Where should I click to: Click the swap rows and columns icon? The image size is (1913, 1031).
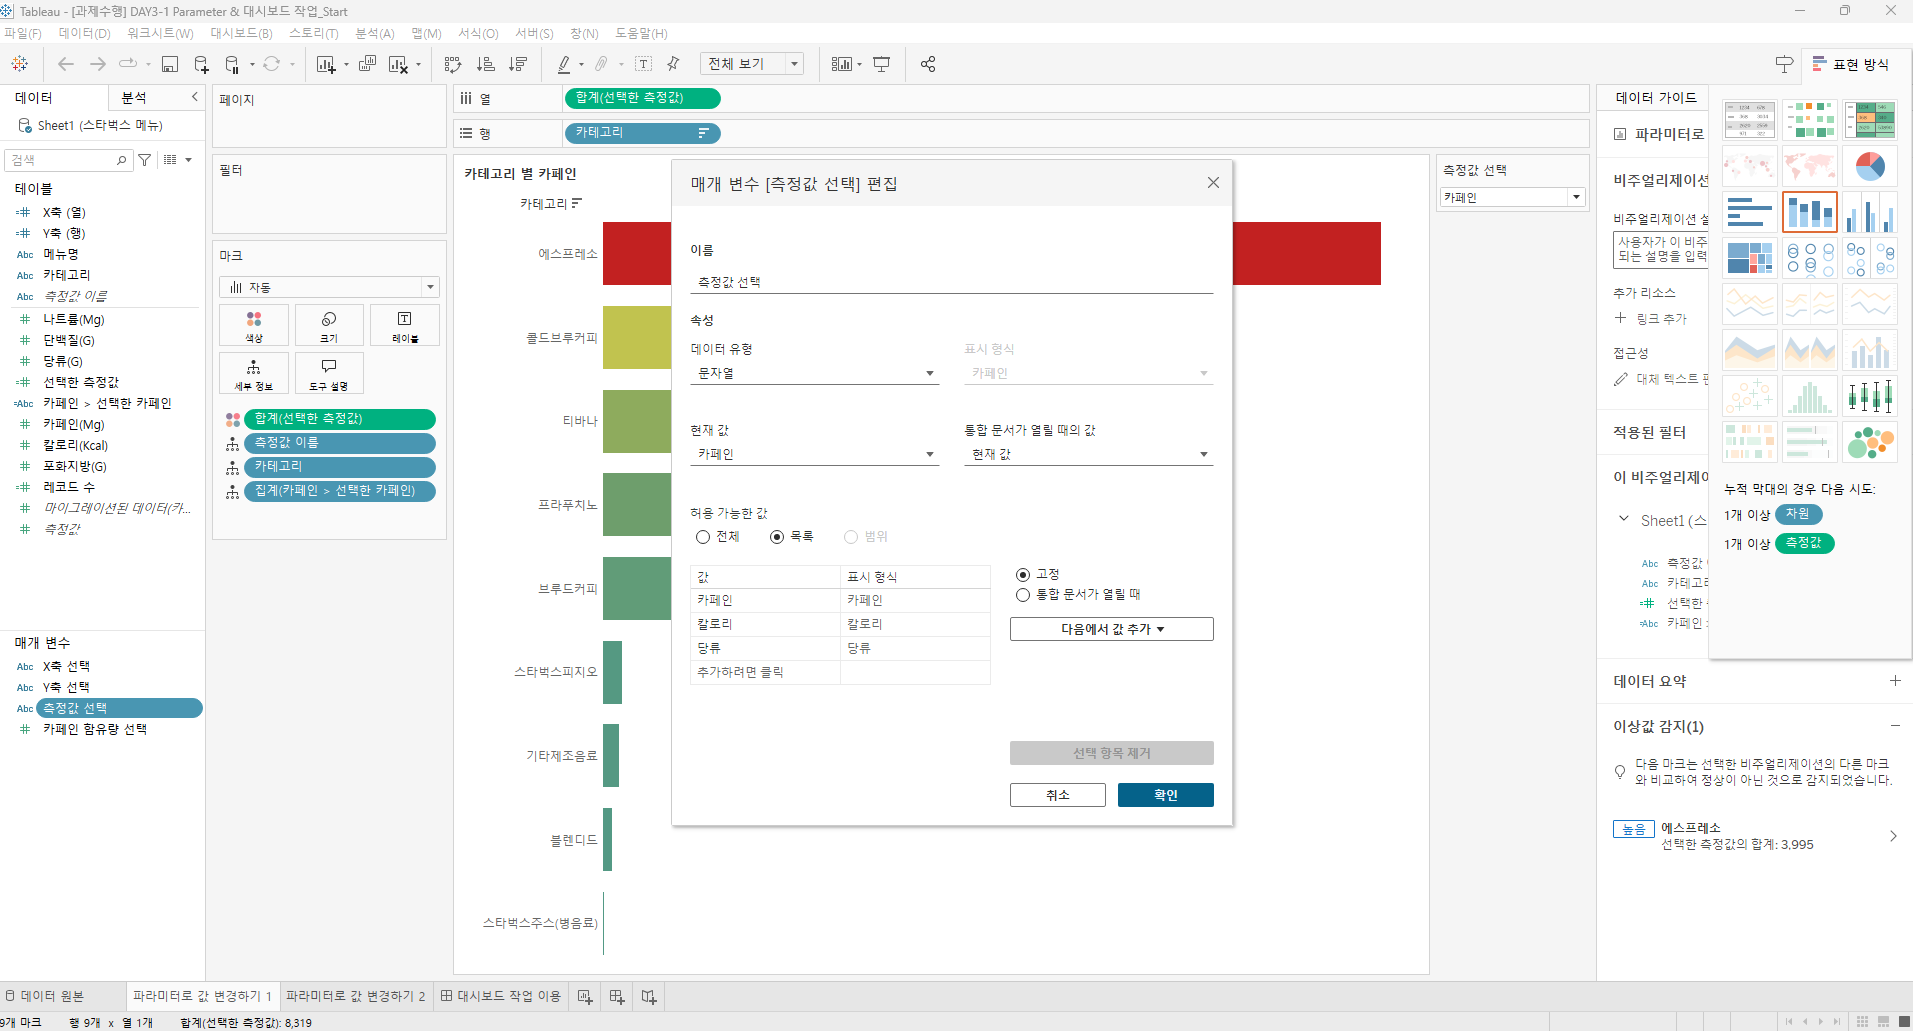click(453, 64)
